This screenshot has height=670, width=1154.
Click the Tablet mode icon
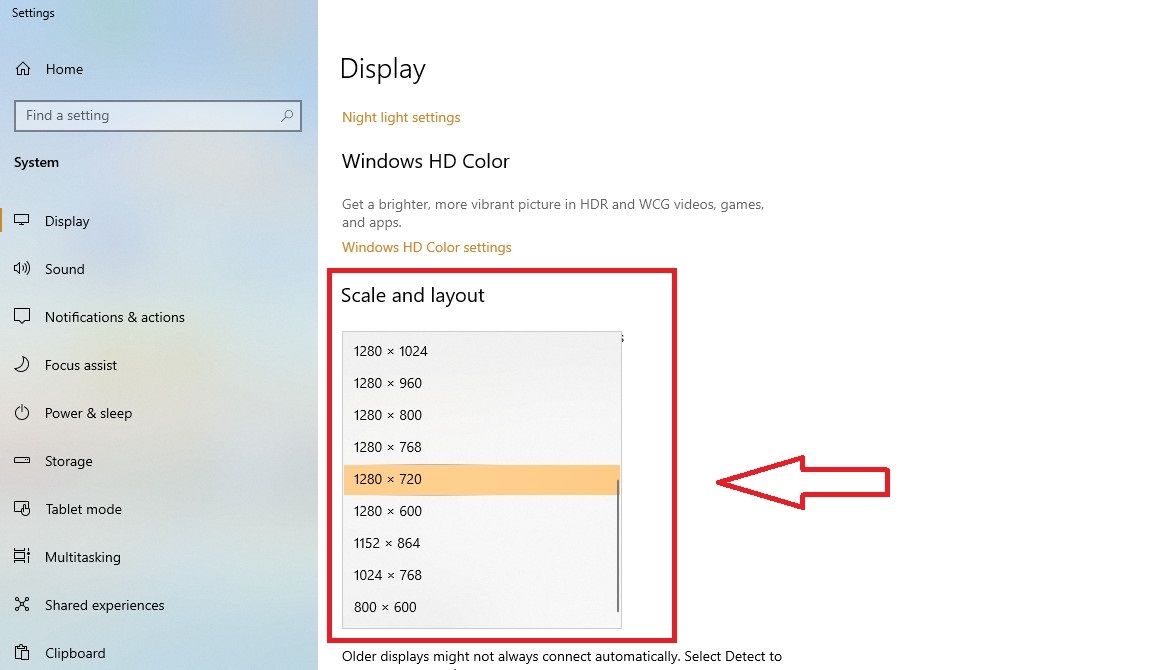[22, 509]
